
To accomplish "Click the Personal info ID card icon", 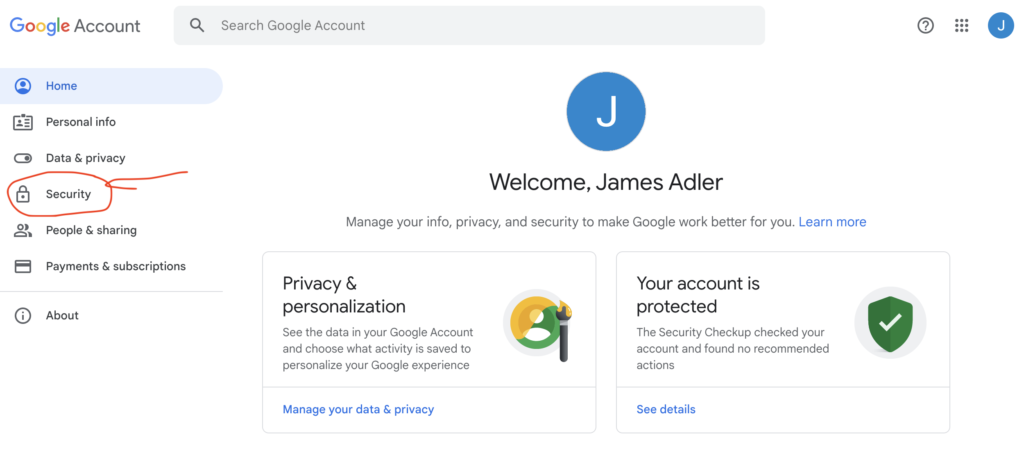I will coord(23,122).
